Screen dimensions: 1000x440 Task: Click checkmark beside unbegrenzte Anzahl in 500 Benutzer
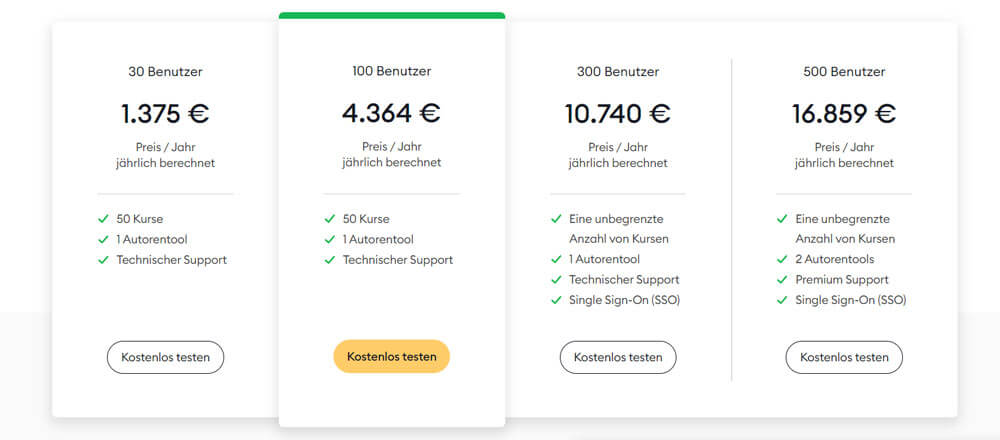[782, 219]
